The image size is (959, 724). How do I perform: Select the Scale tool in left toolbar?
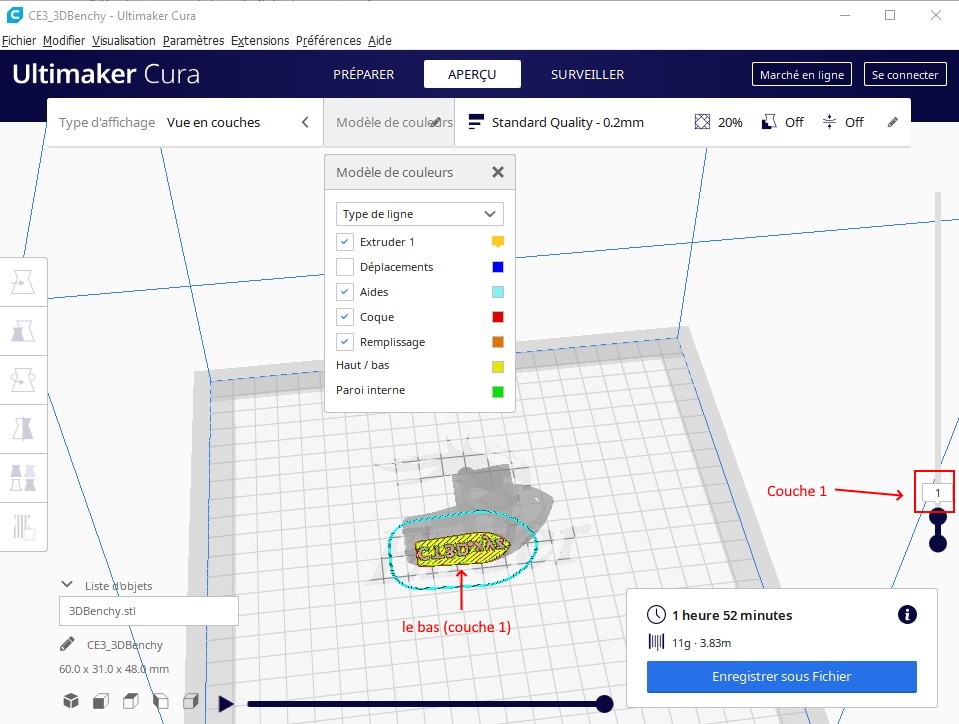(x=23, y=331)
